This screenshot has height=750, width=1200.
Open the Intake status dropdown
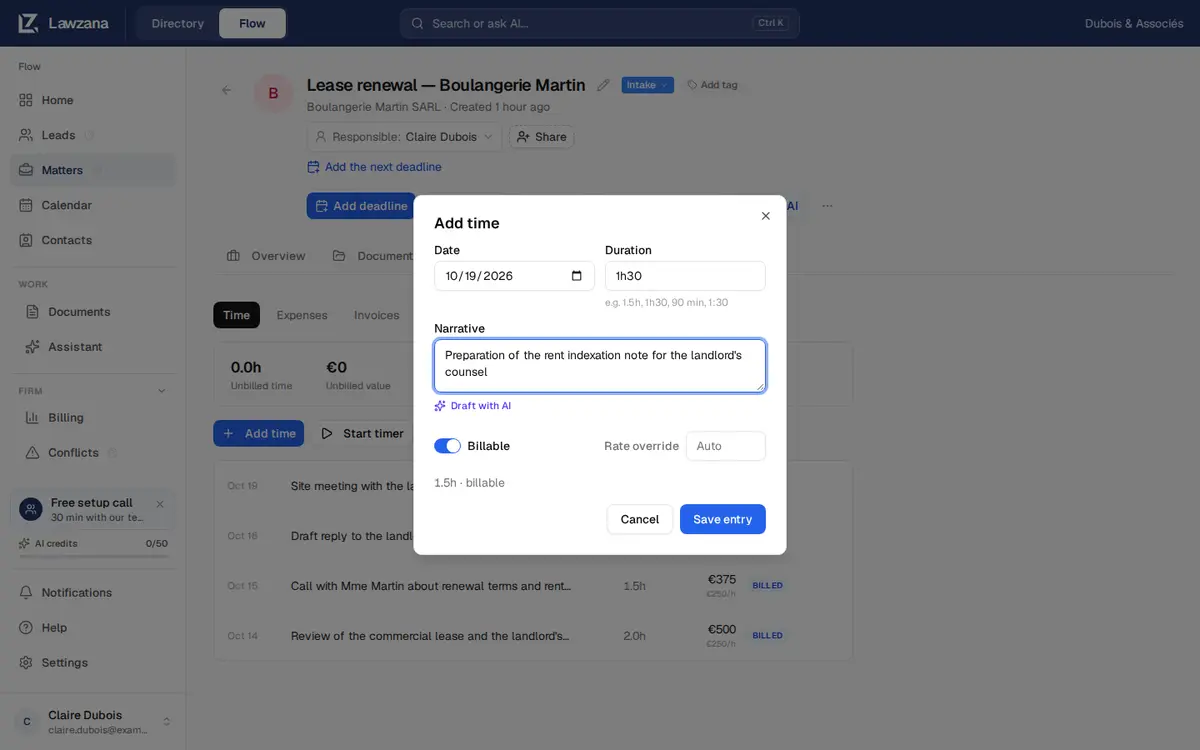pos(648,85)
